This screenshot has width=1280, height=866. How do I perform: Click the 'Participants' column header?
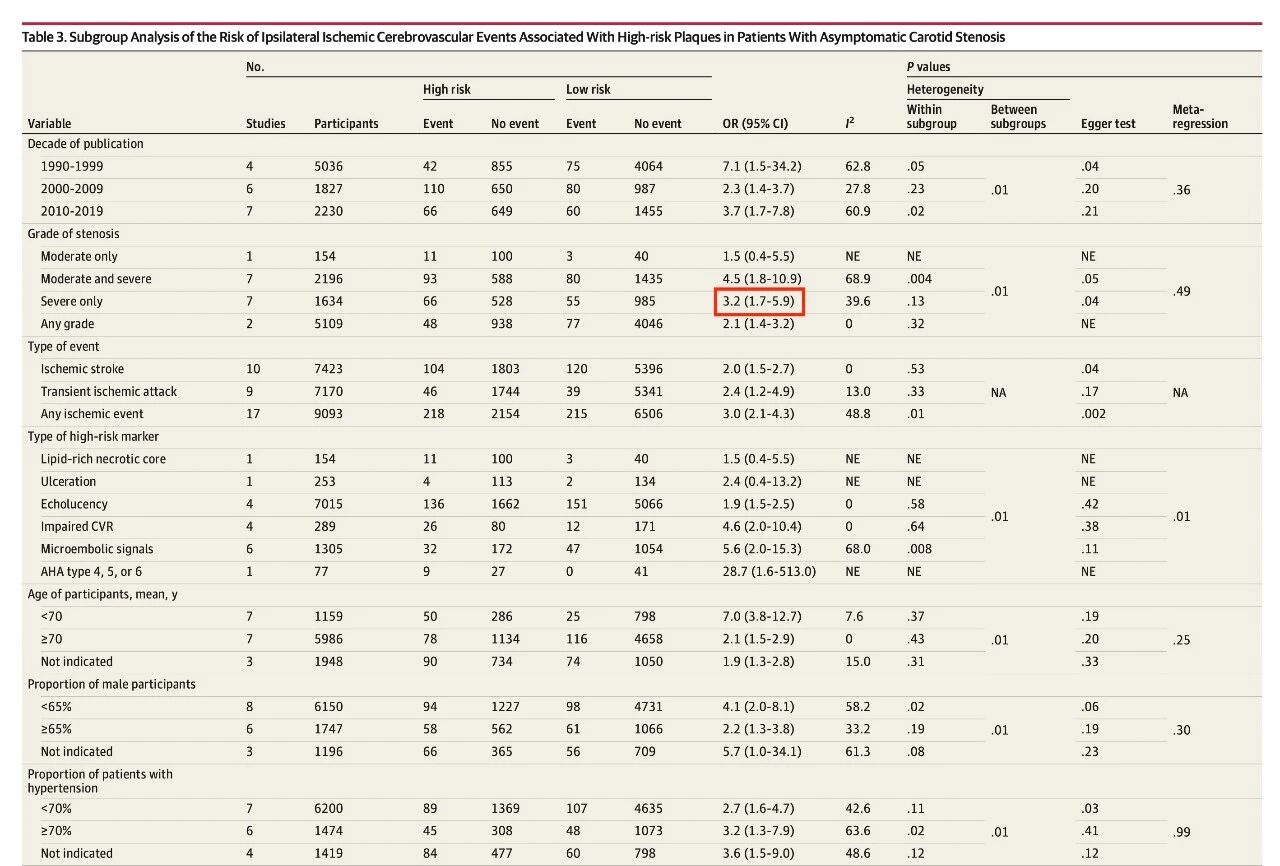pos(346,124)
